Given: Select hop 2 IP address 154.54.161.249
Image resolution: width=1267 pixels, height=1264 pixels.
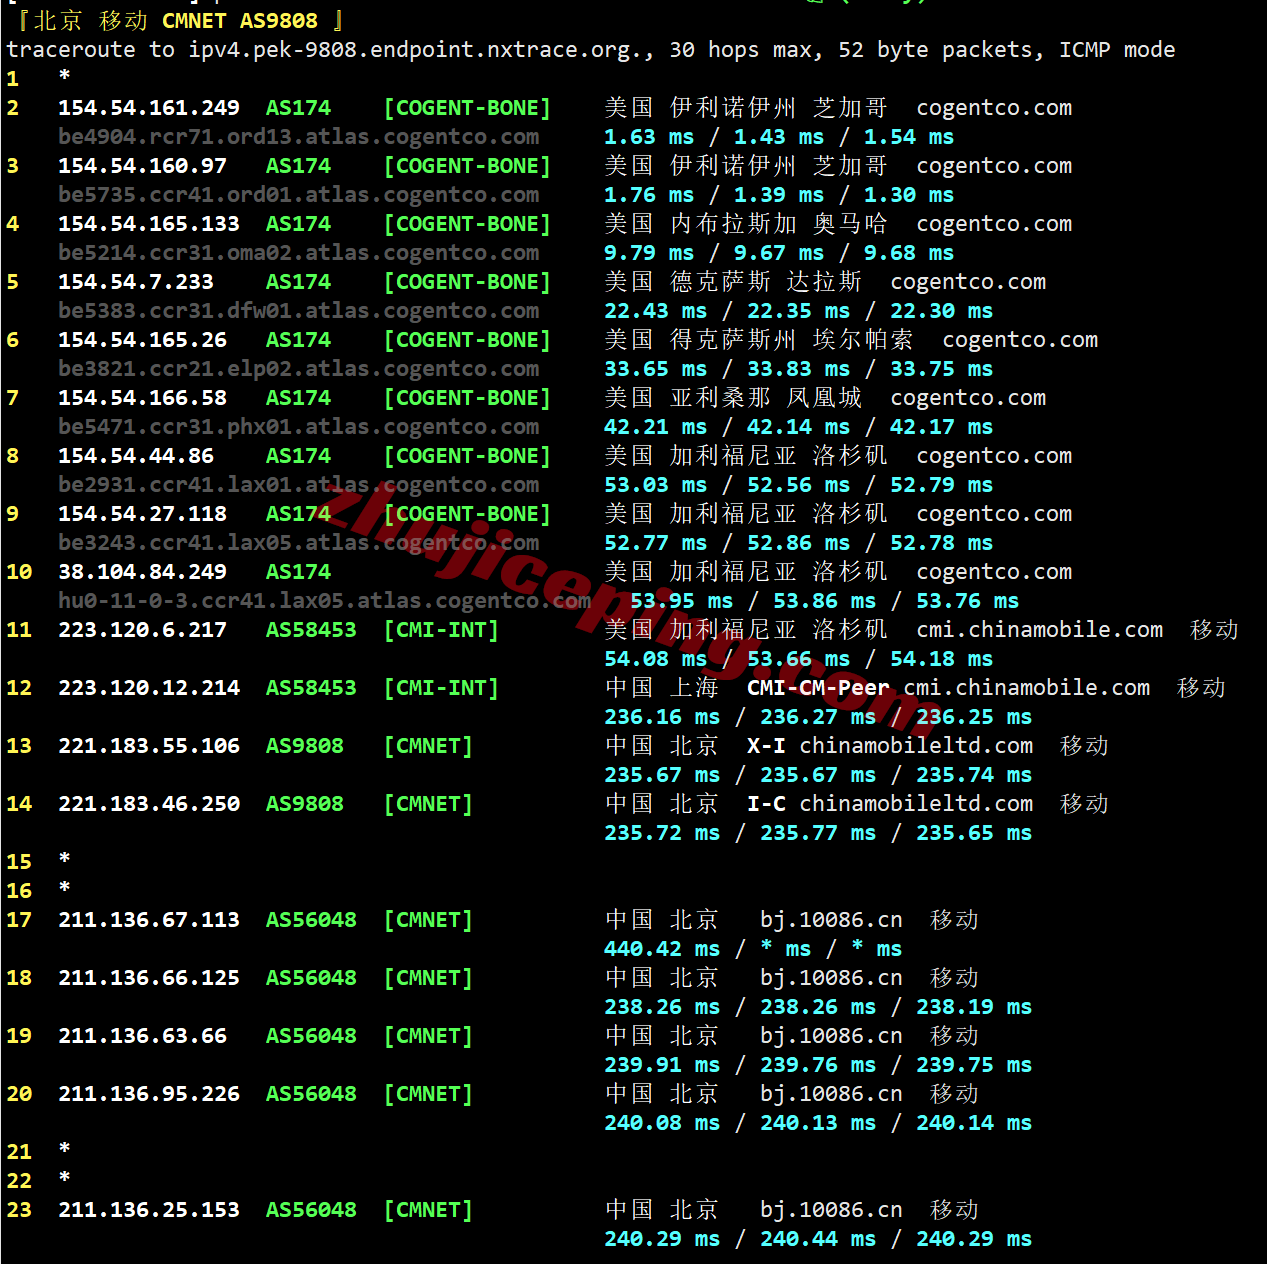Looking at the screenshot, I should point(149,108).
